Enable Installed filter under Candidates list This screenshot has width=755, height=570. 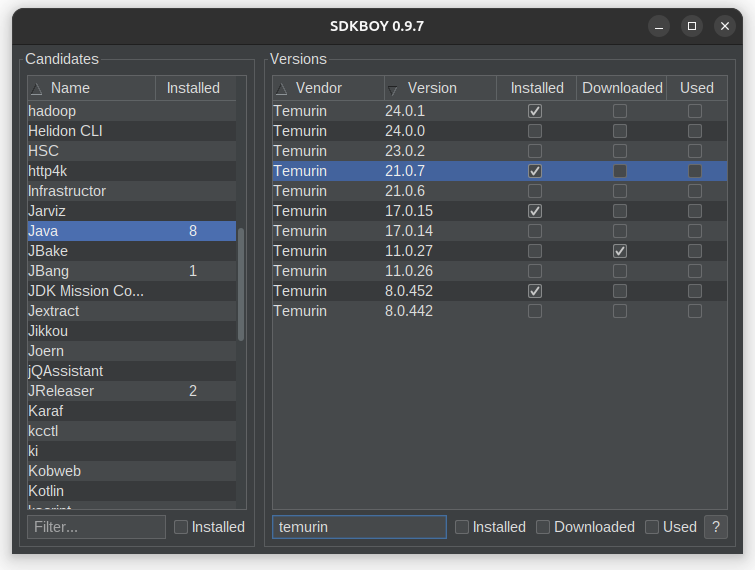pyautogui.click(x=181, y=527)
